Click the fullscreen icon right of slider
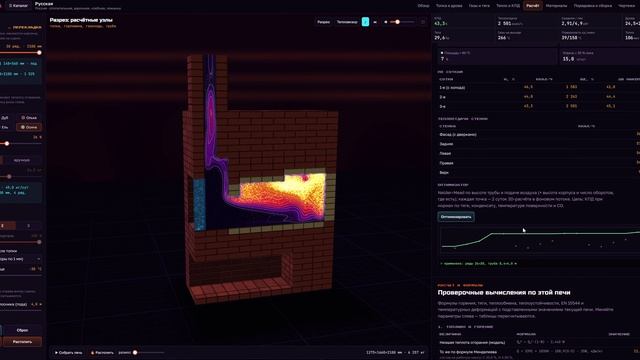This screenshot has width=640, height=360. 423,22
